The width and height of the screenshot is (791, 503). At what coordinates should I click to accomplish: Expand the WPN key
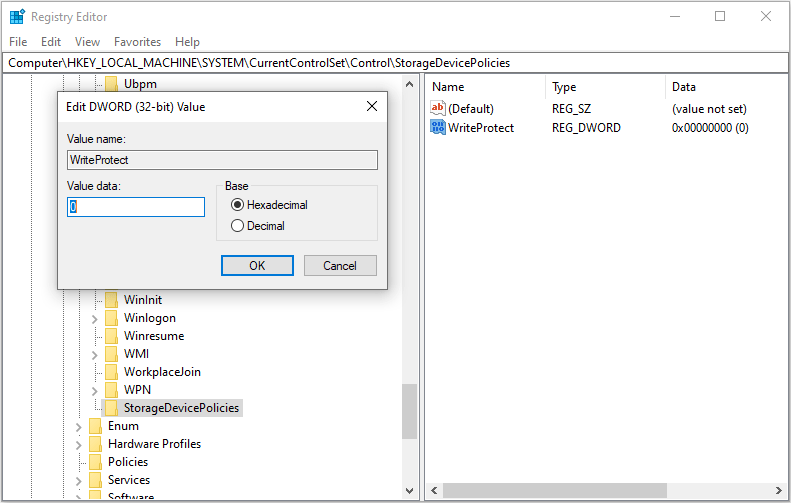tap(94, 390)
